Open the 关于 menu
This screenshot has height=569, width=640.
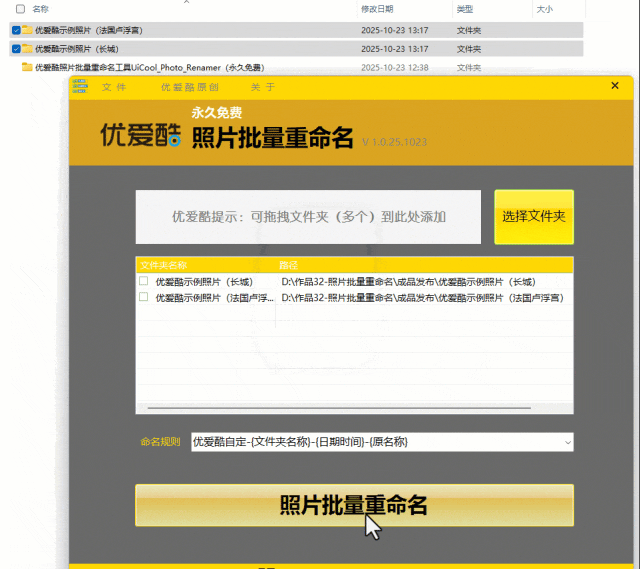pyautogui.click(x=263, y=87)
